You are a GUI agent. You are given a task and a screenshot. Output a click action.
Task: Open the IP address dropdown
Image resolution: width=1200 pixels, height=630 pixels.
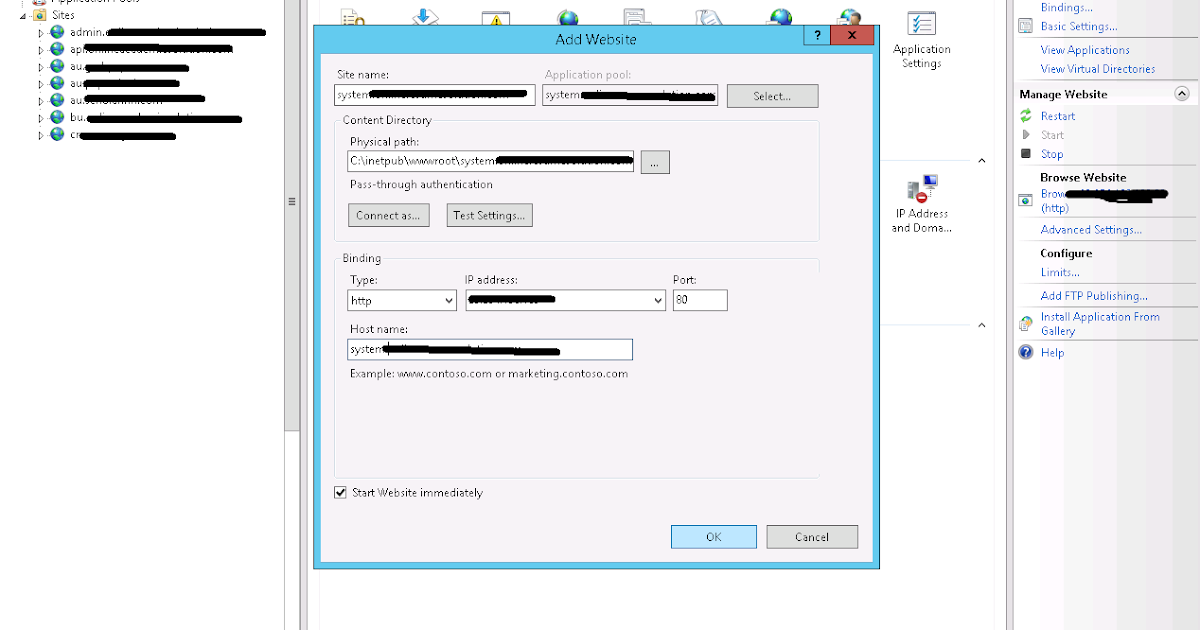[656, 300]
